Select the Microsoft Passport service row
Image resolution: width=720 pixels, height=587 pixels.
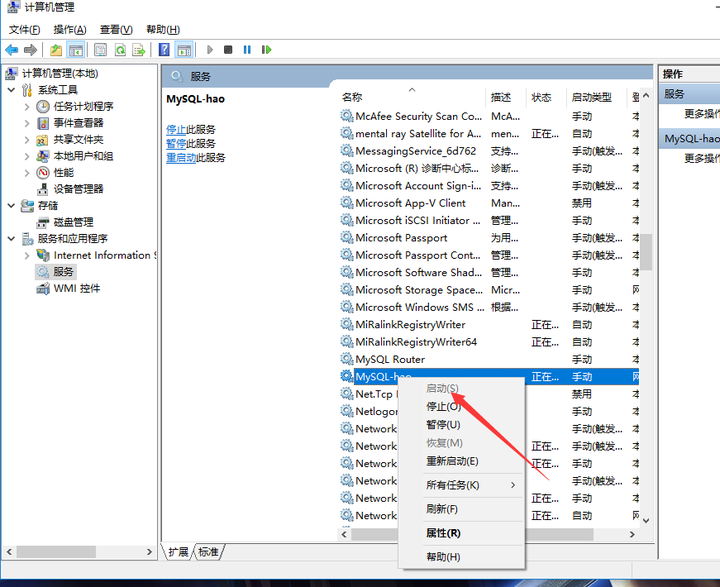click(x=489, y=238)
